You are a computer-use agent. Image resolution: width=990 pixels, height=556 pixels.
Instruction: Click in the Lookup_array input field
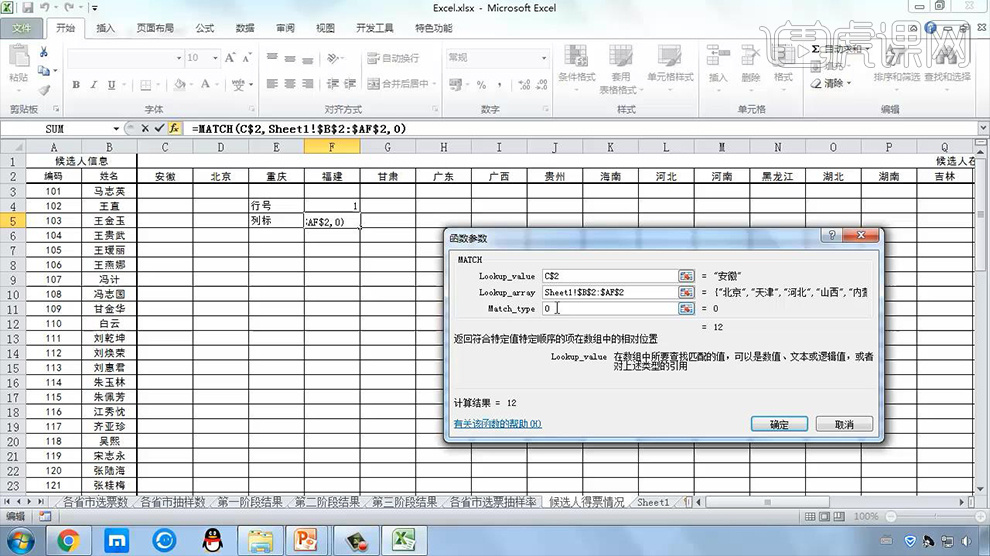(x=610, y=292)
